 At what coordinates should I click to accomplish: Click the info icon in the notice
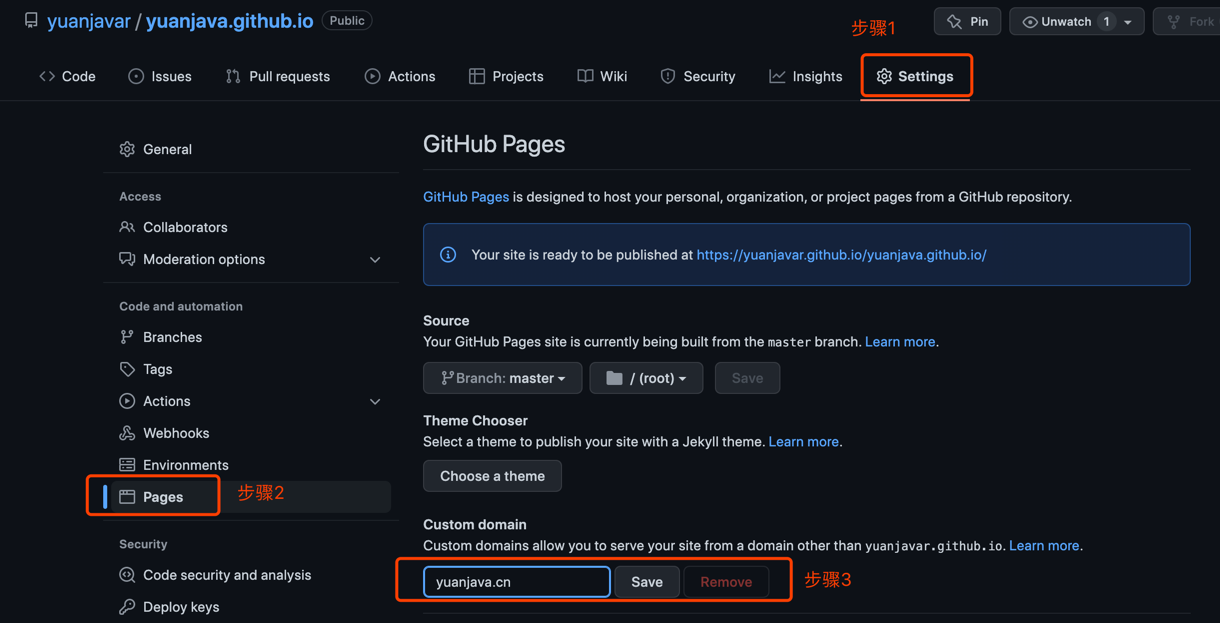tap(448, 255)
